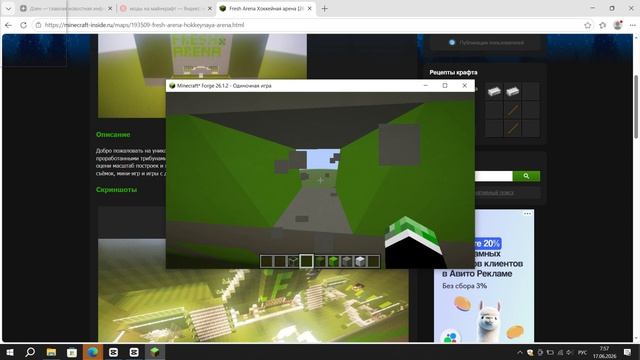Screen dimensions: 640x360
Task: Open the first CapCut taskbar icon
Action: click(113, 352)
